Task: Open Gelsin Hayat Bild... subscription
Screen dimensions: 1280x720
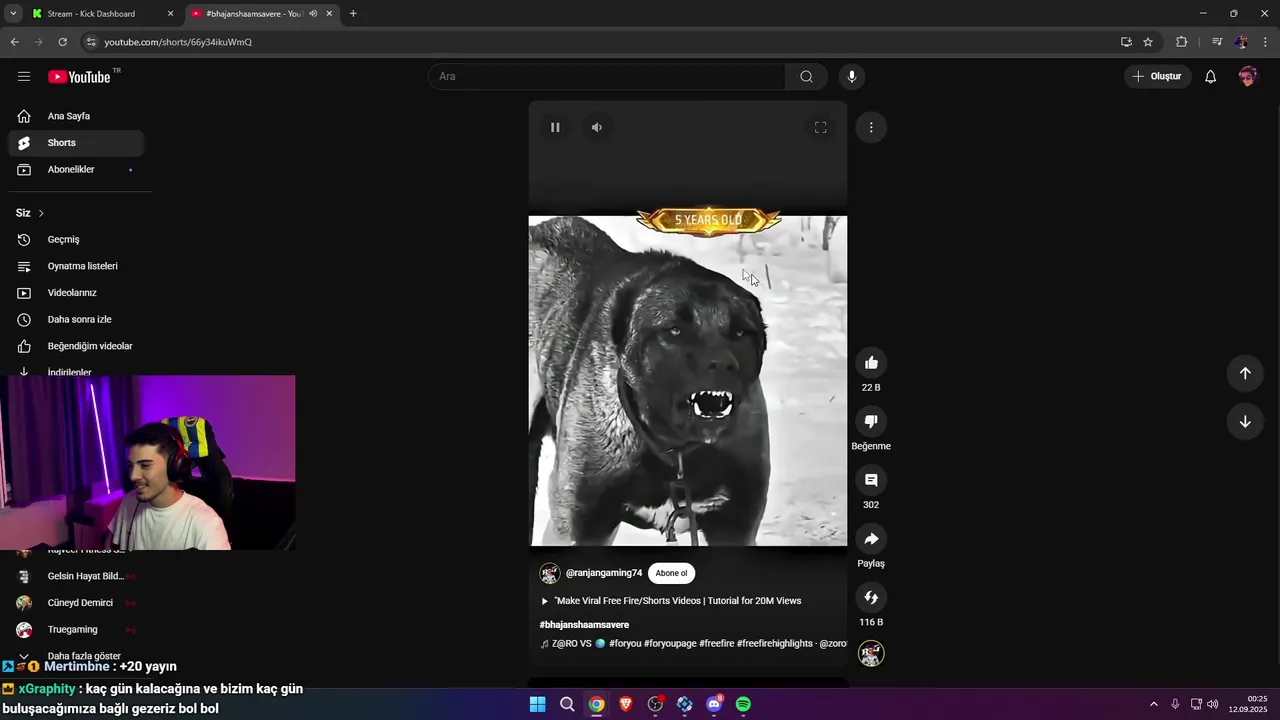Action: point(76,576)
